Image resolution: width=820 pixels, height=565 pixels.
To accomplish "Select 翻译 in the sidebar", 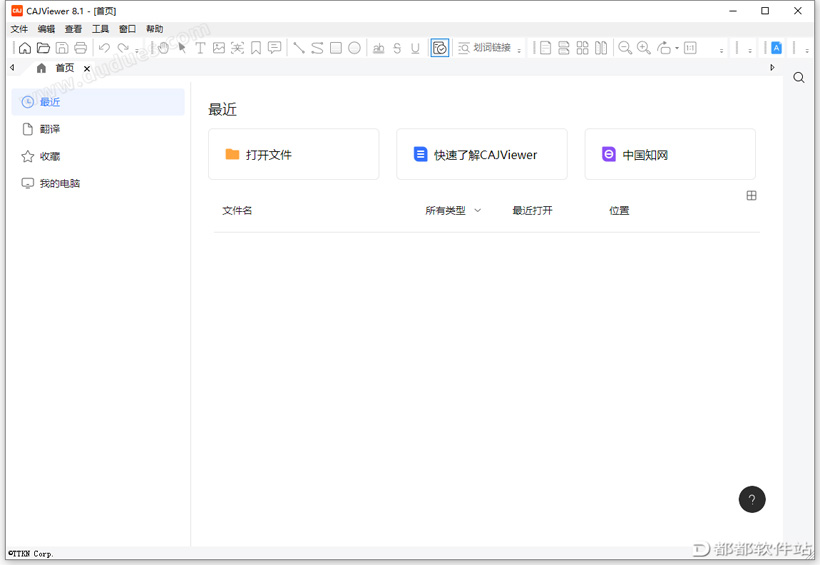I will pos(98,129).
